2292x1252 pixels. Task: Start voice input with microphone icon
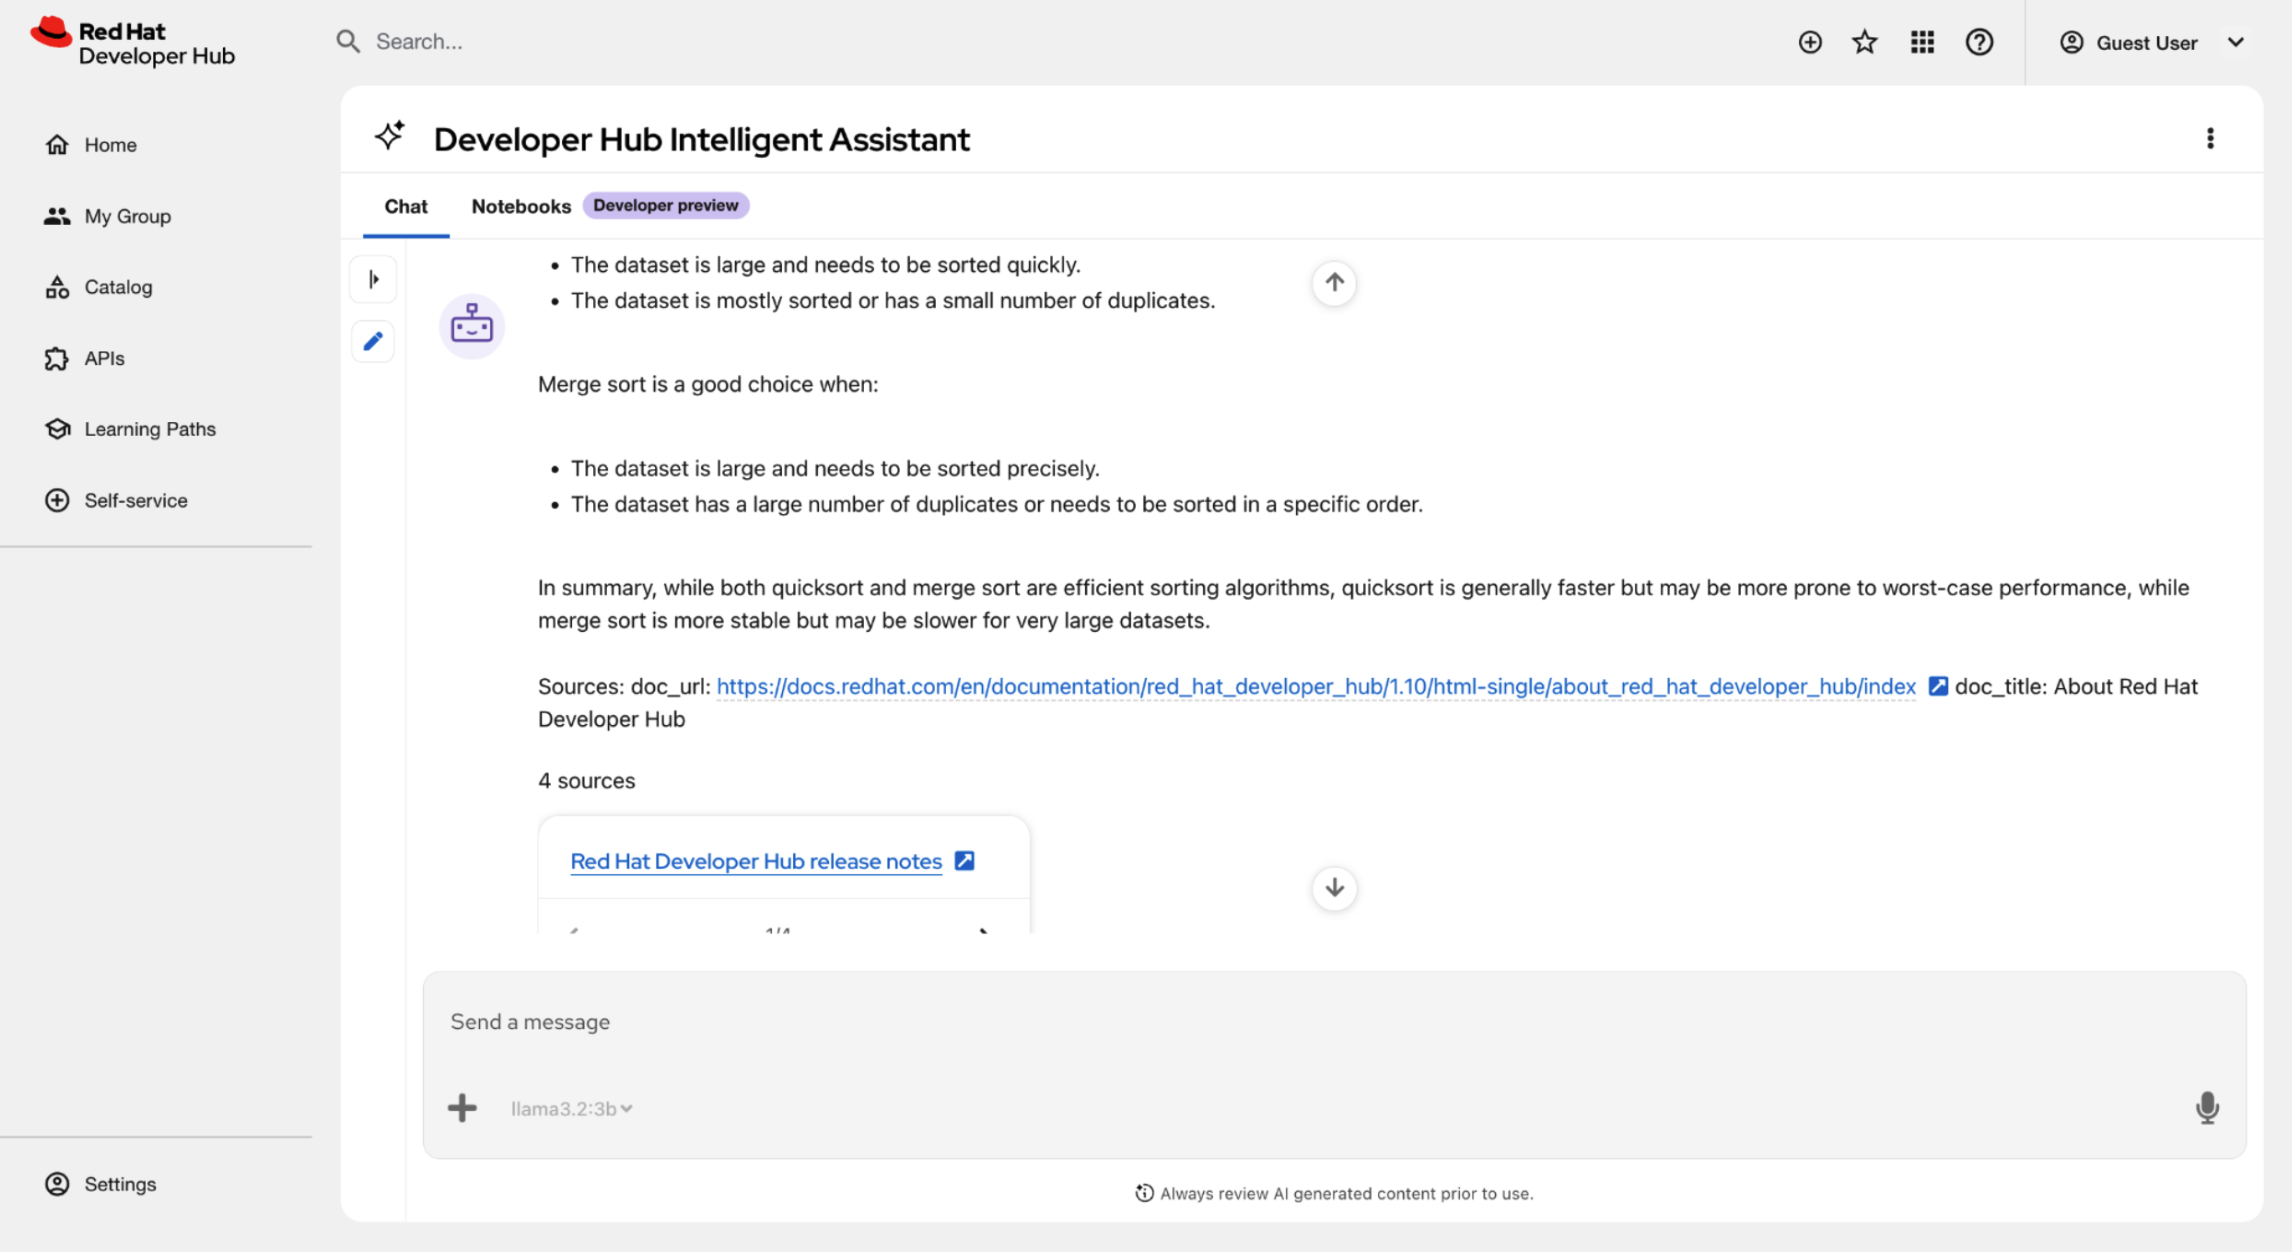pyautogui.click(x=2207, y=1108)
